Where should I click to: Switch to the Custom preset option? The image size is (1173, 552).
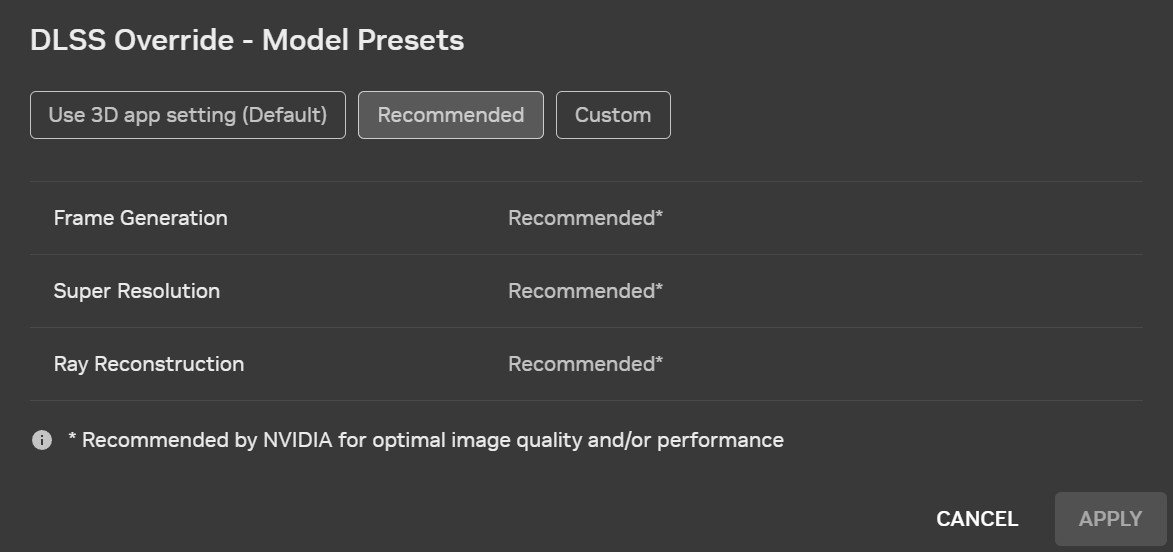click(x=613, y=115)
